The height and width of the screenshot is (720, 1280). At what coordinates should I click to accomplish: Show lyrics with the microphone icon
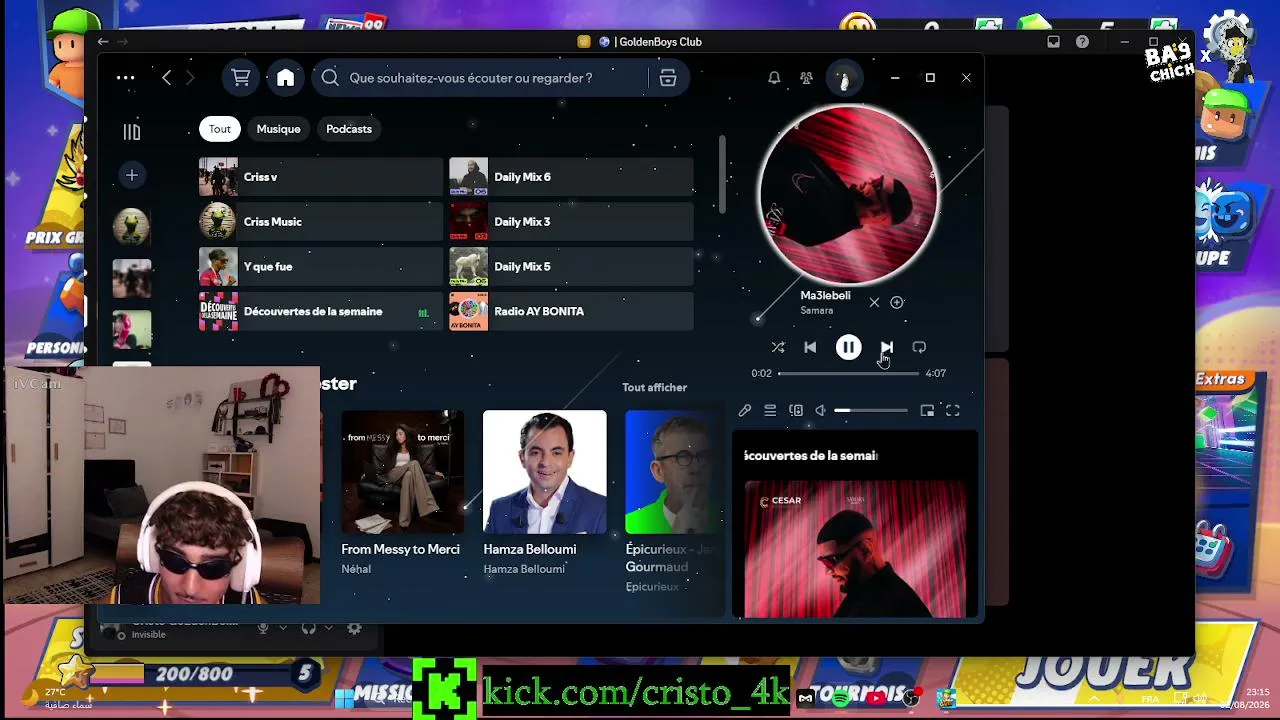click(745, 410)
